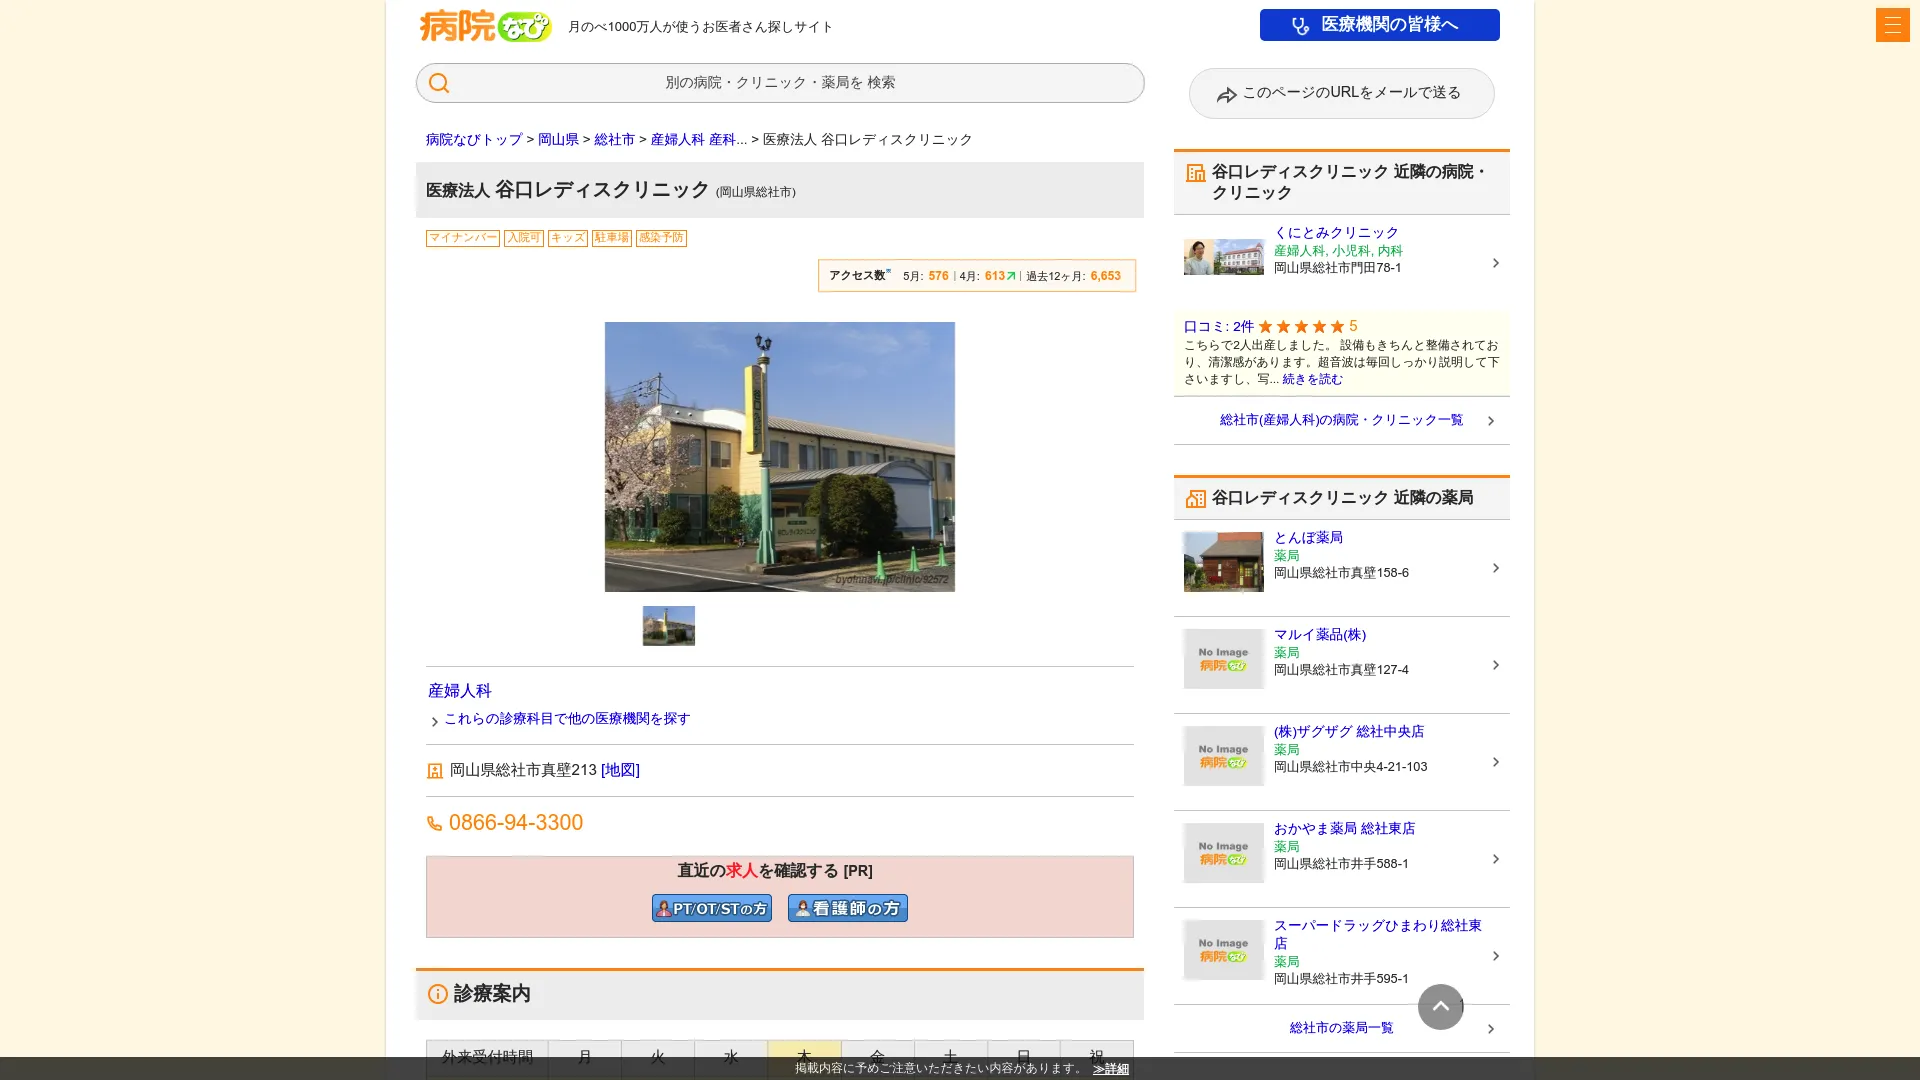Image resolution: width=1920 pixels, height=1080 pixels.
Task: Click the scroll-to-top arrow button
Action: [x=1440, y=1006]
